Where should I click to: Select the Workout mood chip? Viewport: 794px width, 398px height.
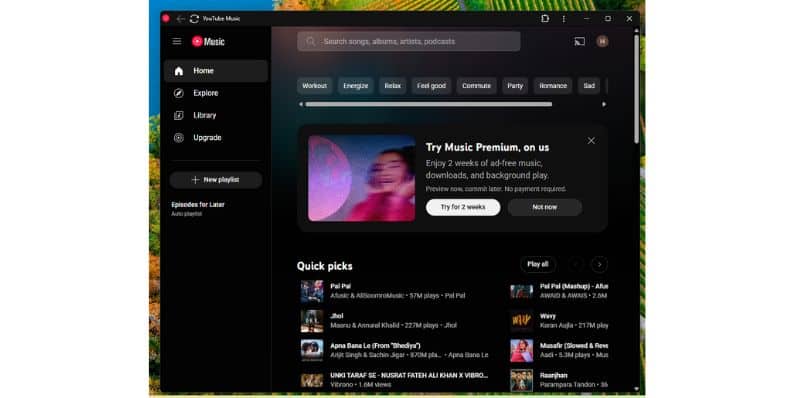[x=314, y=86]
